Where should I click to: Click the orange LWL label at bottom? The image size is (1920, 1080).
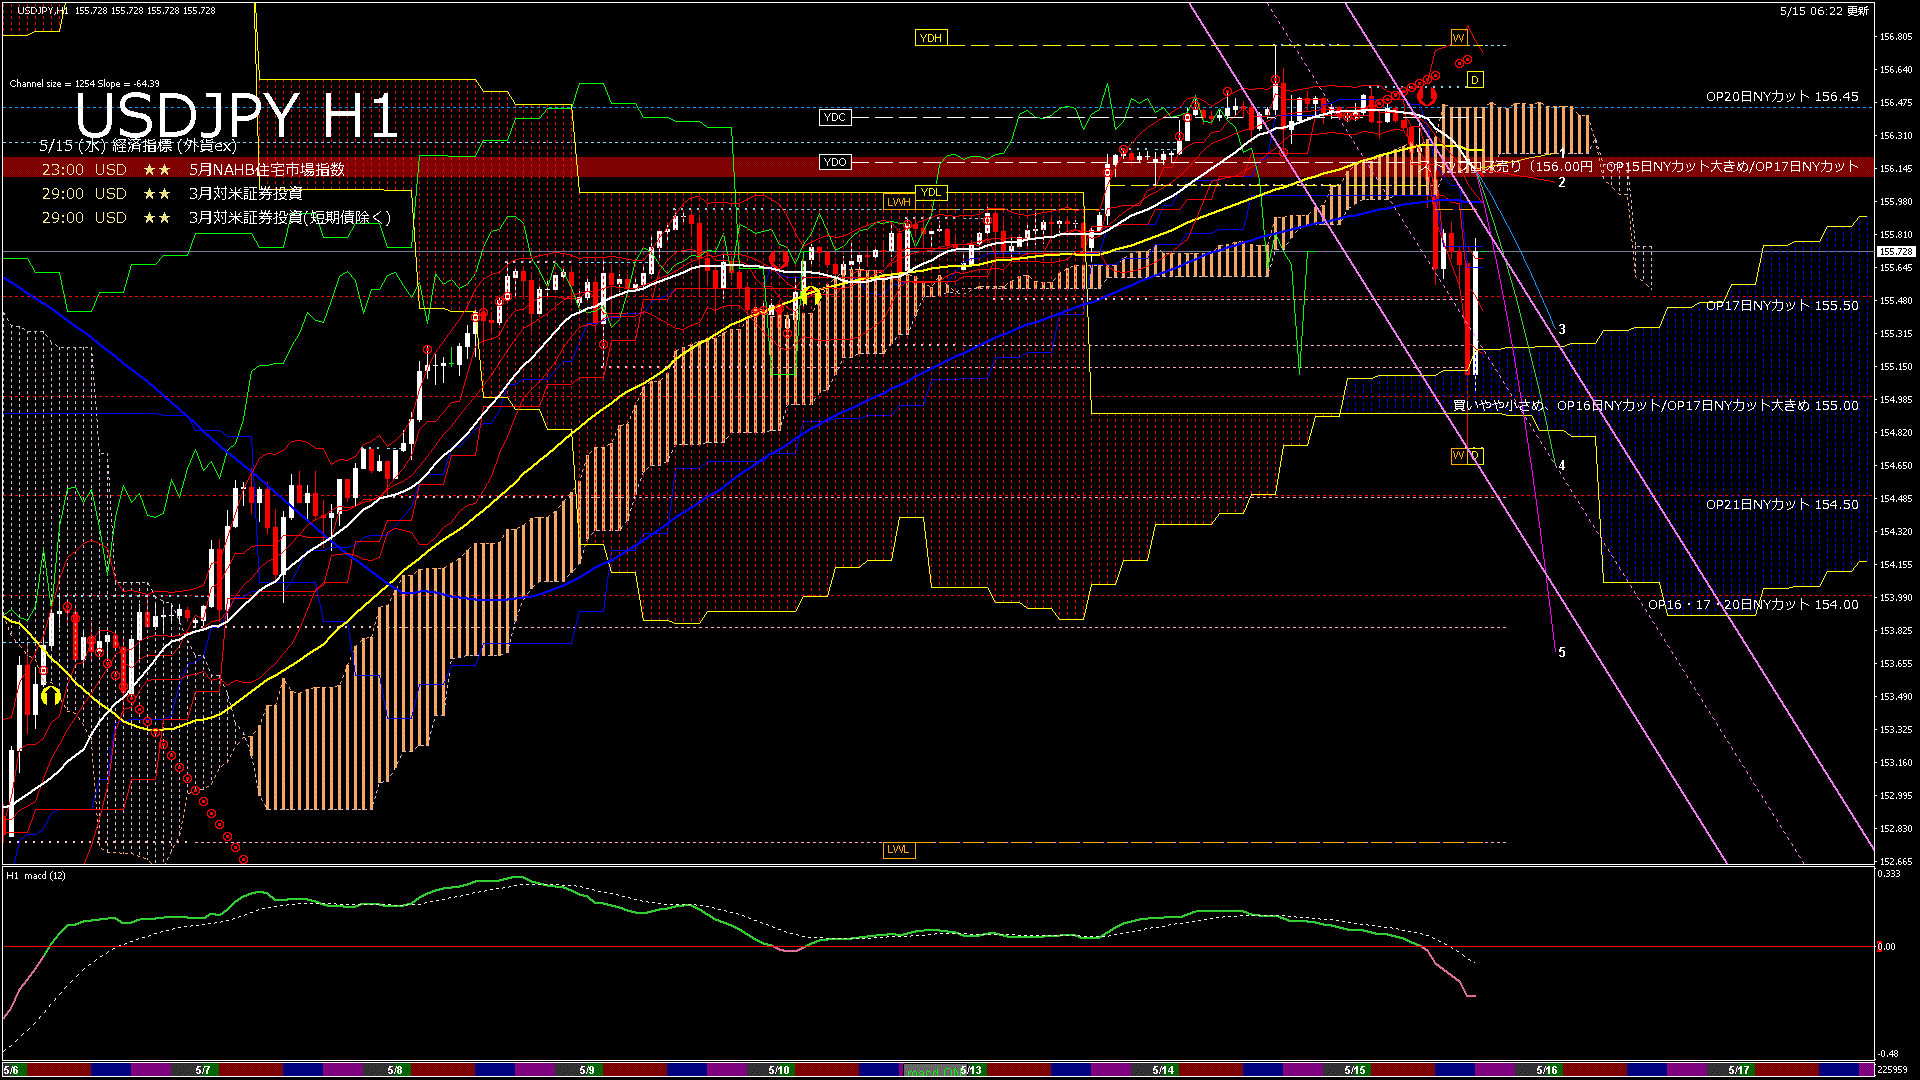pyautogui.click(x=898, y=850)
